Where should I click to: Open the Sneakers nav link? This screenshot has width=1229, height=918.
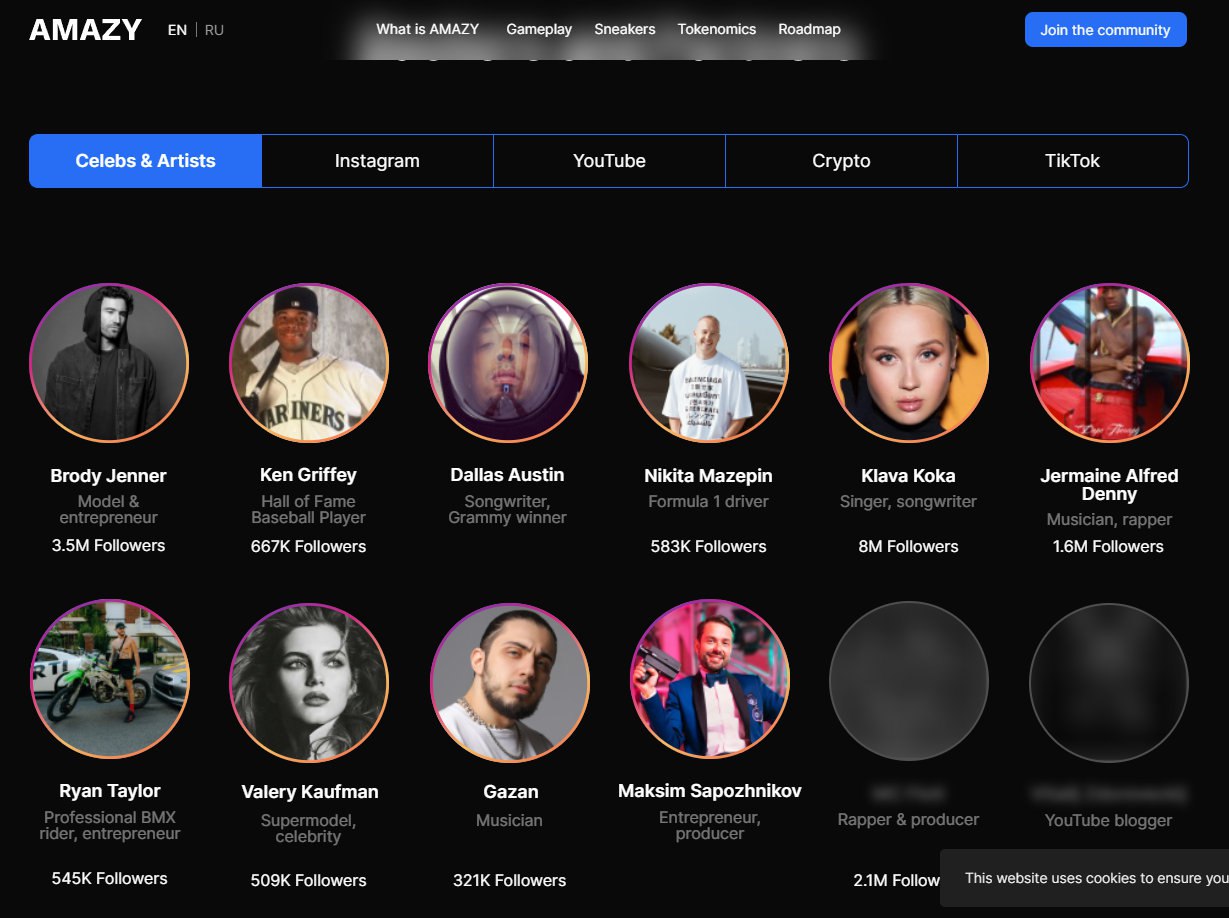625,29
